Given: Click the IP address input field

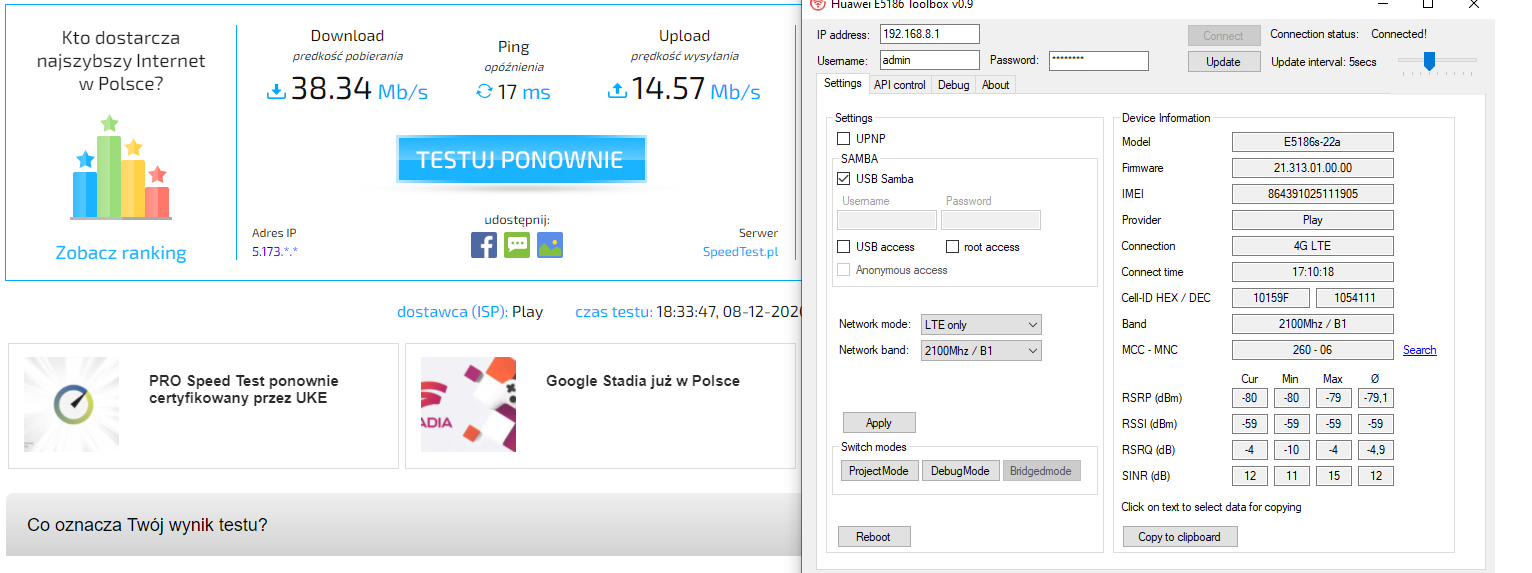Looking at the screenshot, I should tap(930, 34).
